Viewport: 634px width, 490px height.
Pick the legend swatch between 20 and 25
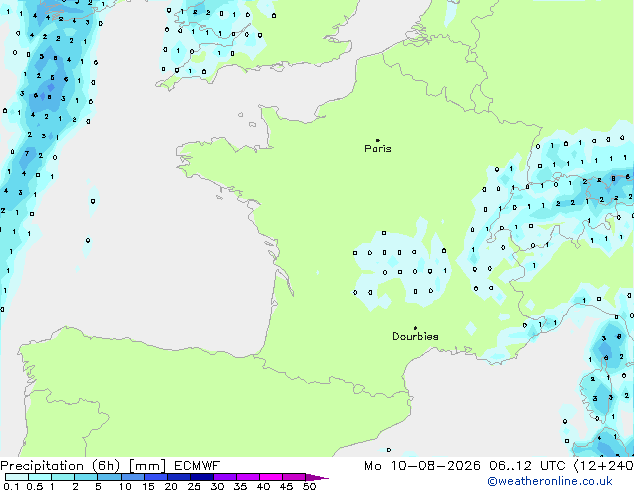click(179, 477)
